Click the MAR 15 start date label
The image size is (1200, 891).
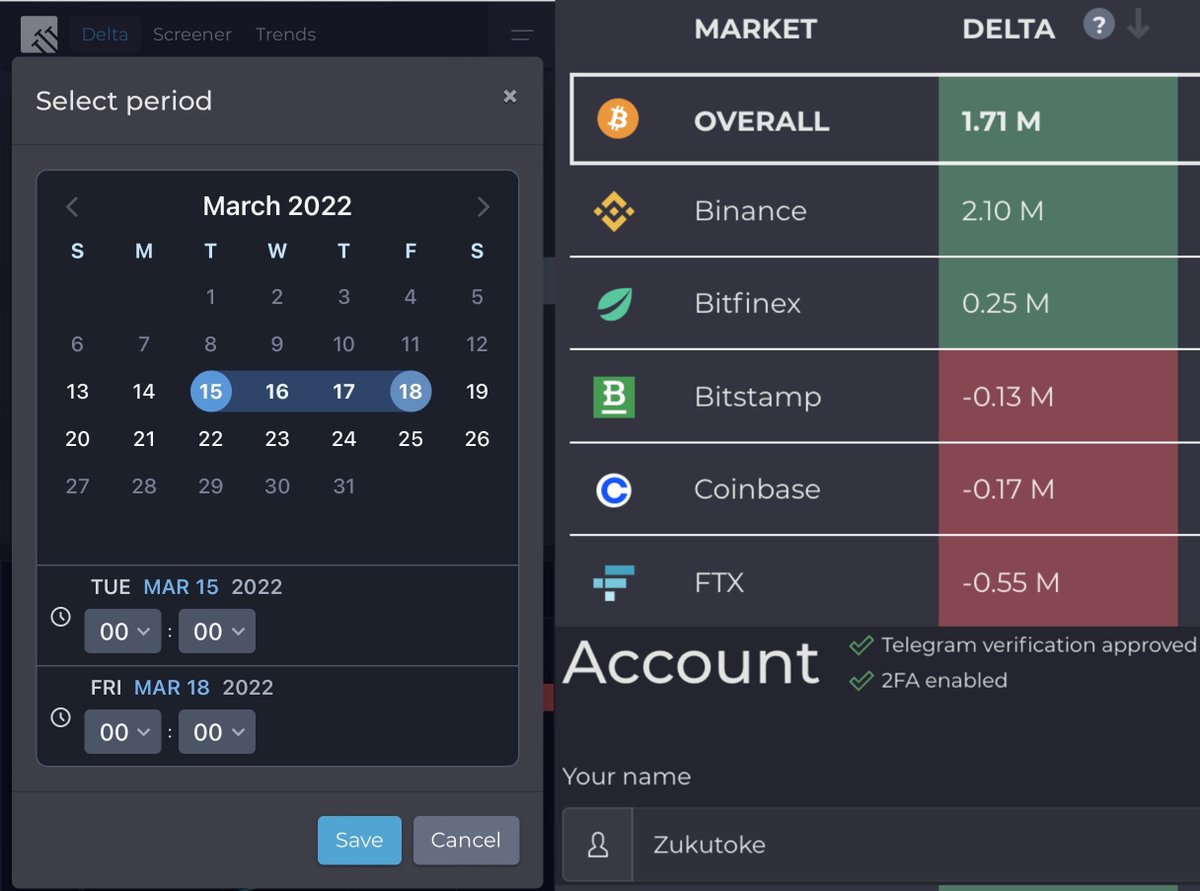[181, 587]
